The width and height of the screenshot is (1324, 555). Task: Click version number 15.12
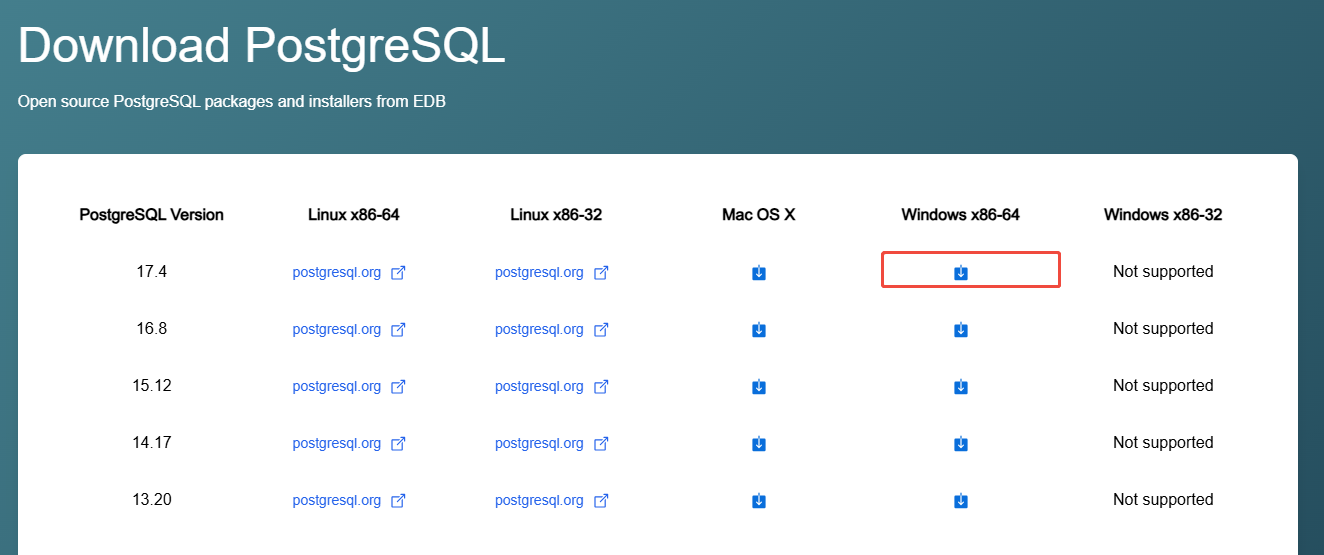151,385
